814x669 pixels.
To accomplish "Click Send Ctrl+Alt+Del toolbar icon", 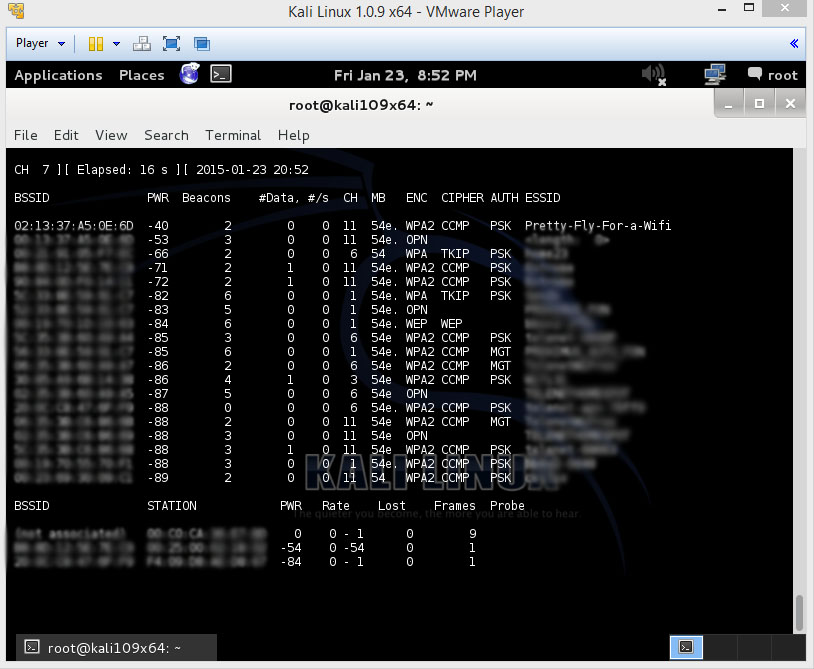I will [142, 44].
